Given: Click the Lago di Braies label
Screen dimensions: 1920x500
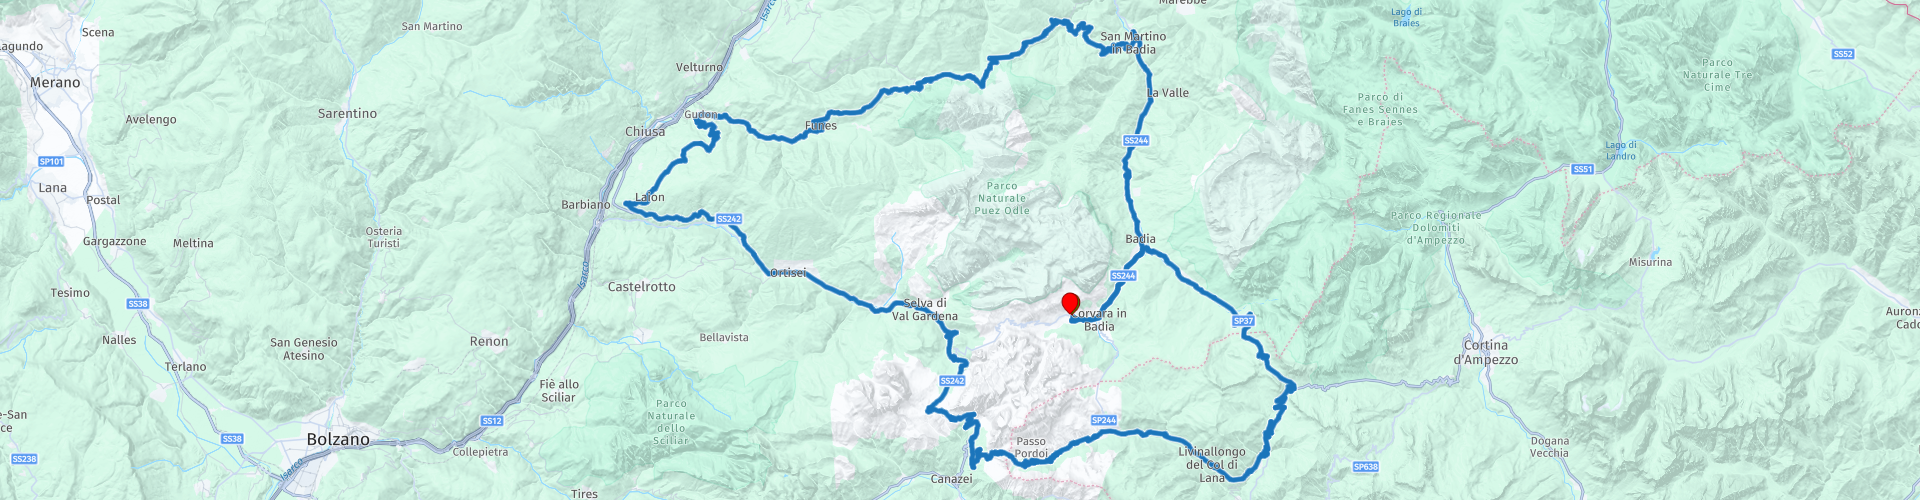Looking at the screenshot, I should coord(1406,18).
